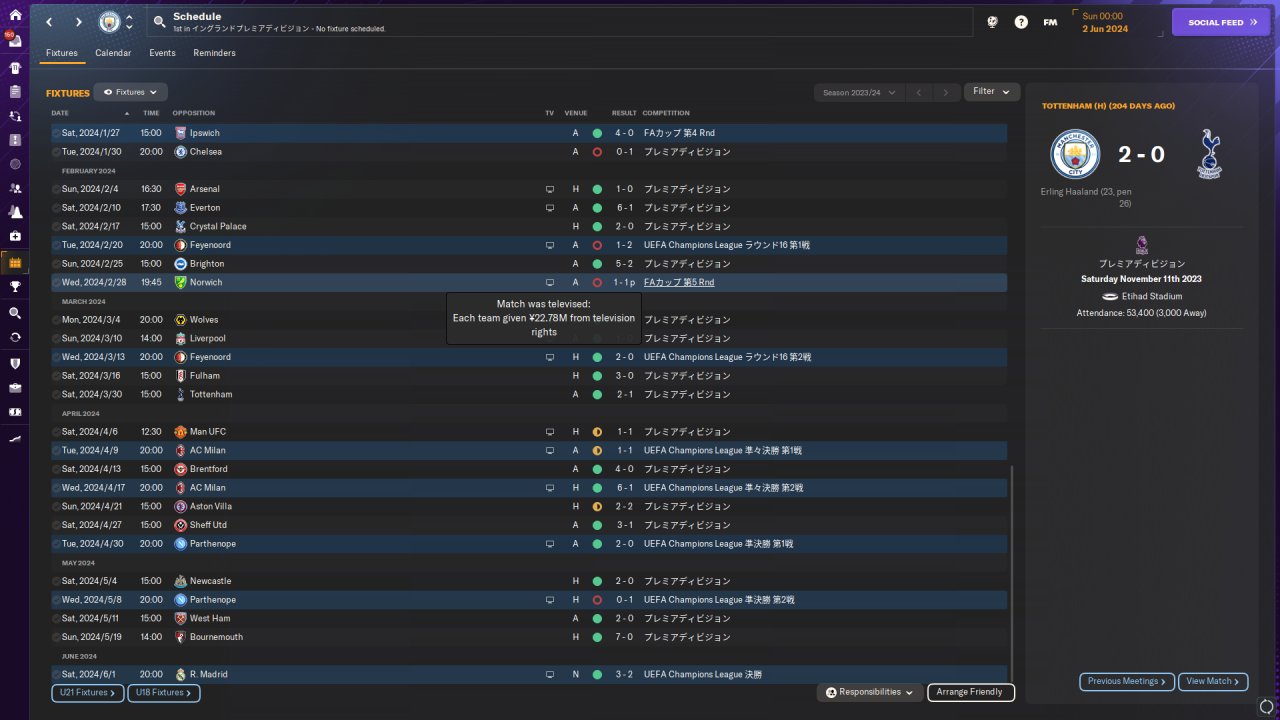Image resolution: width=1280 pixels, height=720 pixels.
Task: Select the Man UFC fixture row
Action: click(529, 432)
